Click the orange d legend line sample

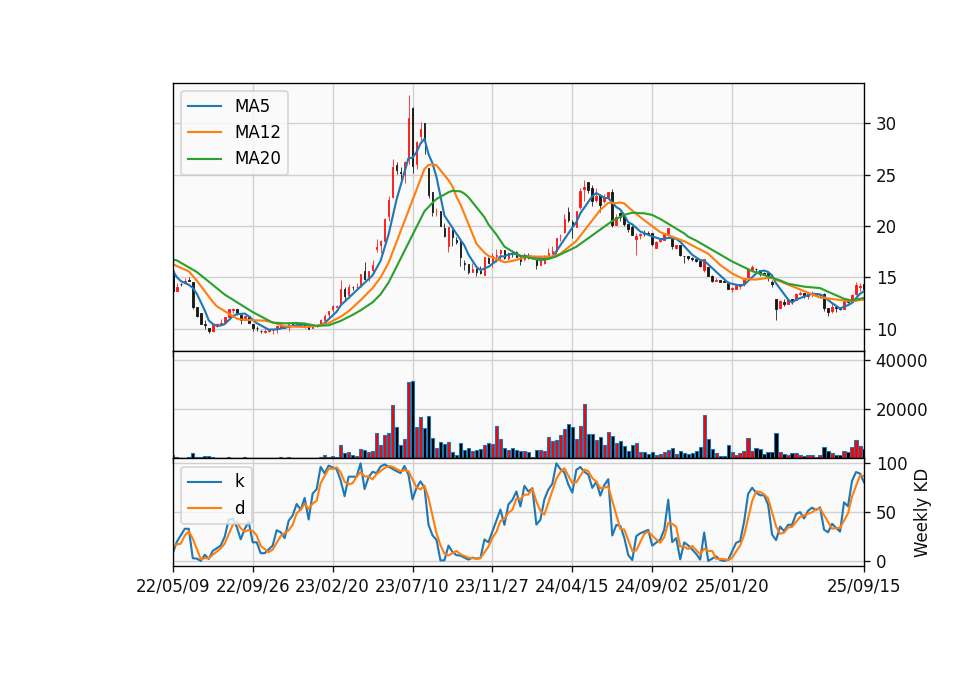204,508
